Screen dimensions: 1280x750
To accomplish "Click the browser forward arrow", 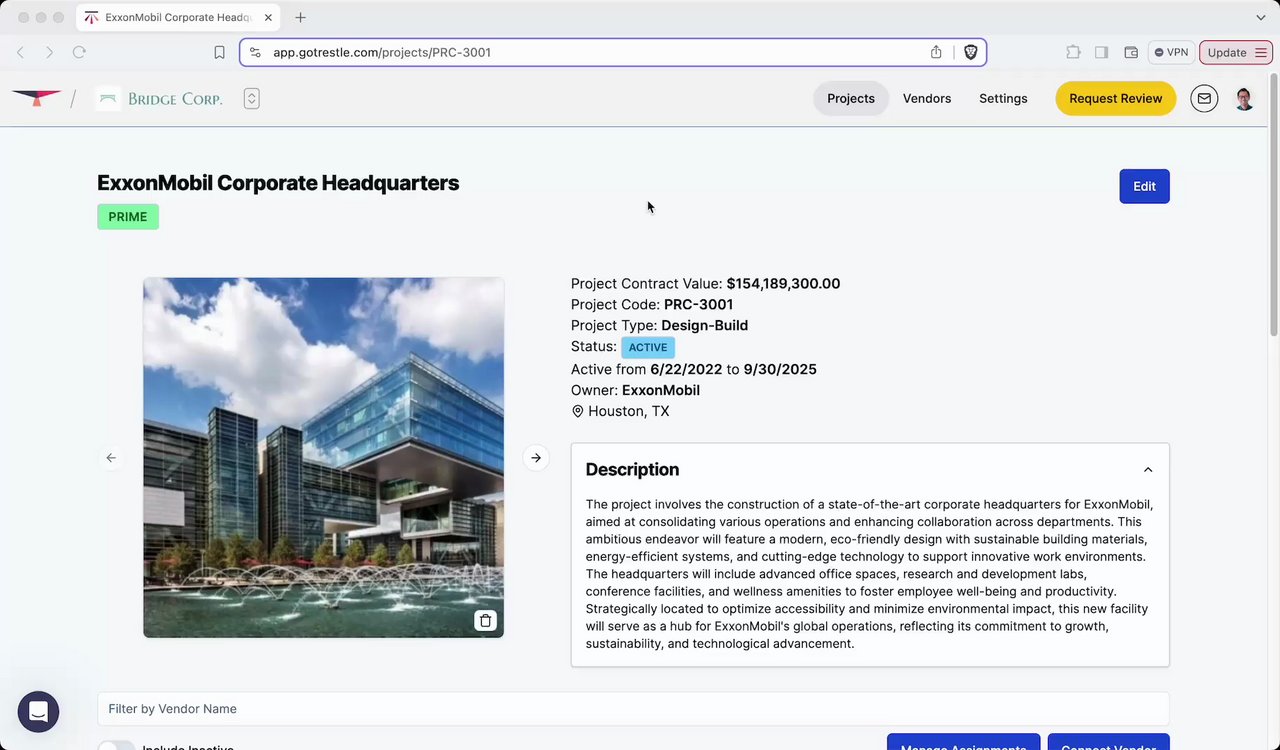I will tap(49, 52).
